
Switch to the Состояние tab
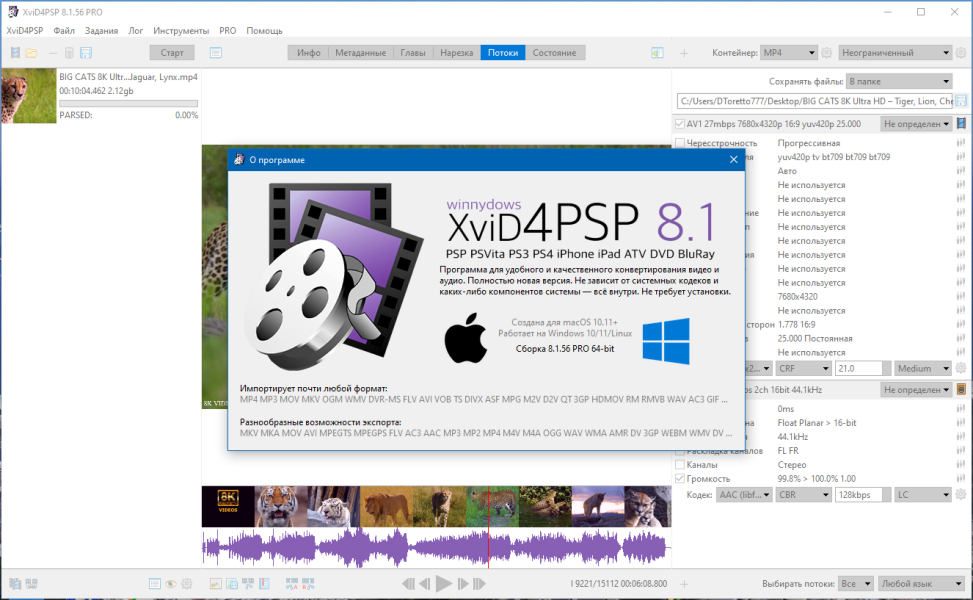coord(554,53)
